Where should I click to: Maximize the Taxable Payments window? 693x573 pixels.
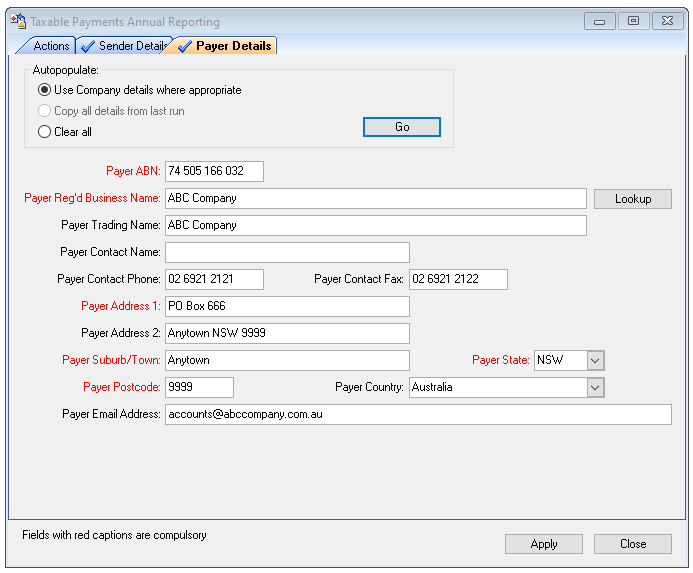pos(633,21)
